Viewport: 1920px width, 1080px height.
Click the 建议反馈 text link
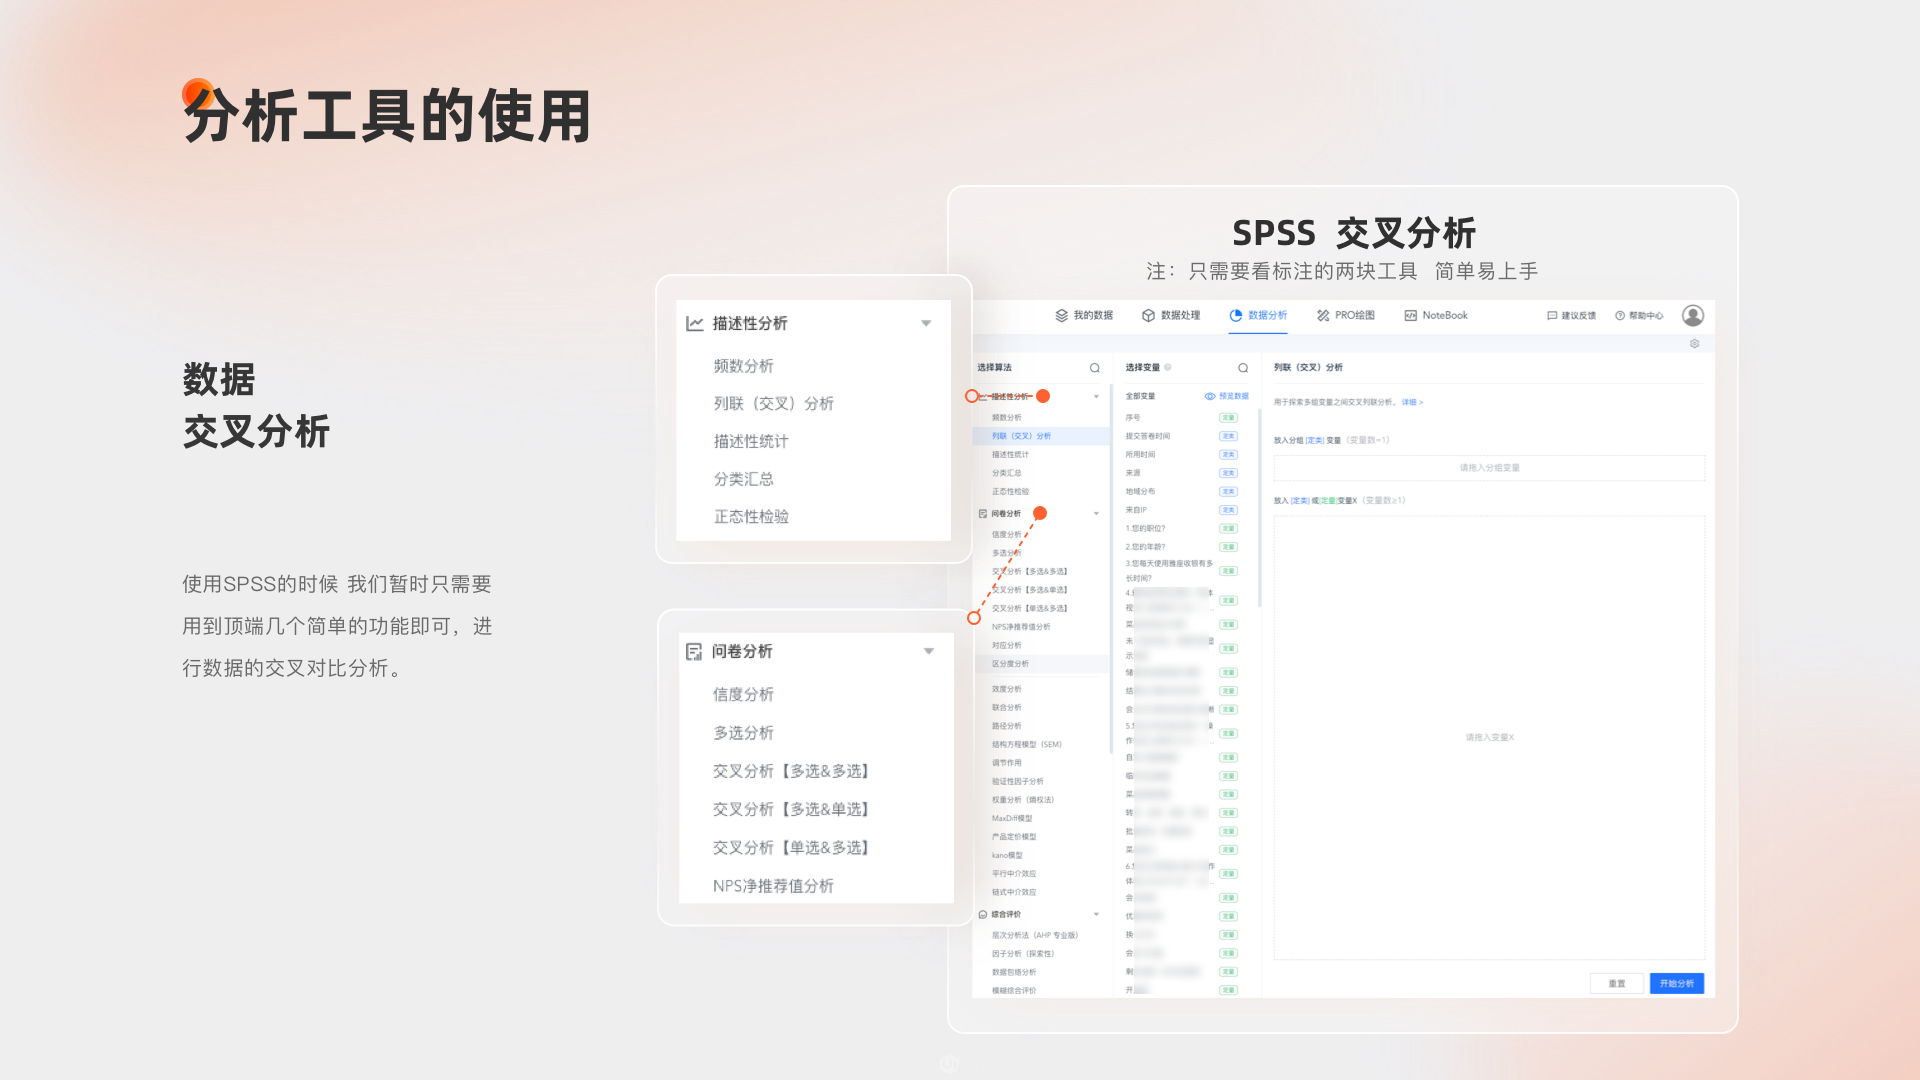1579,315
